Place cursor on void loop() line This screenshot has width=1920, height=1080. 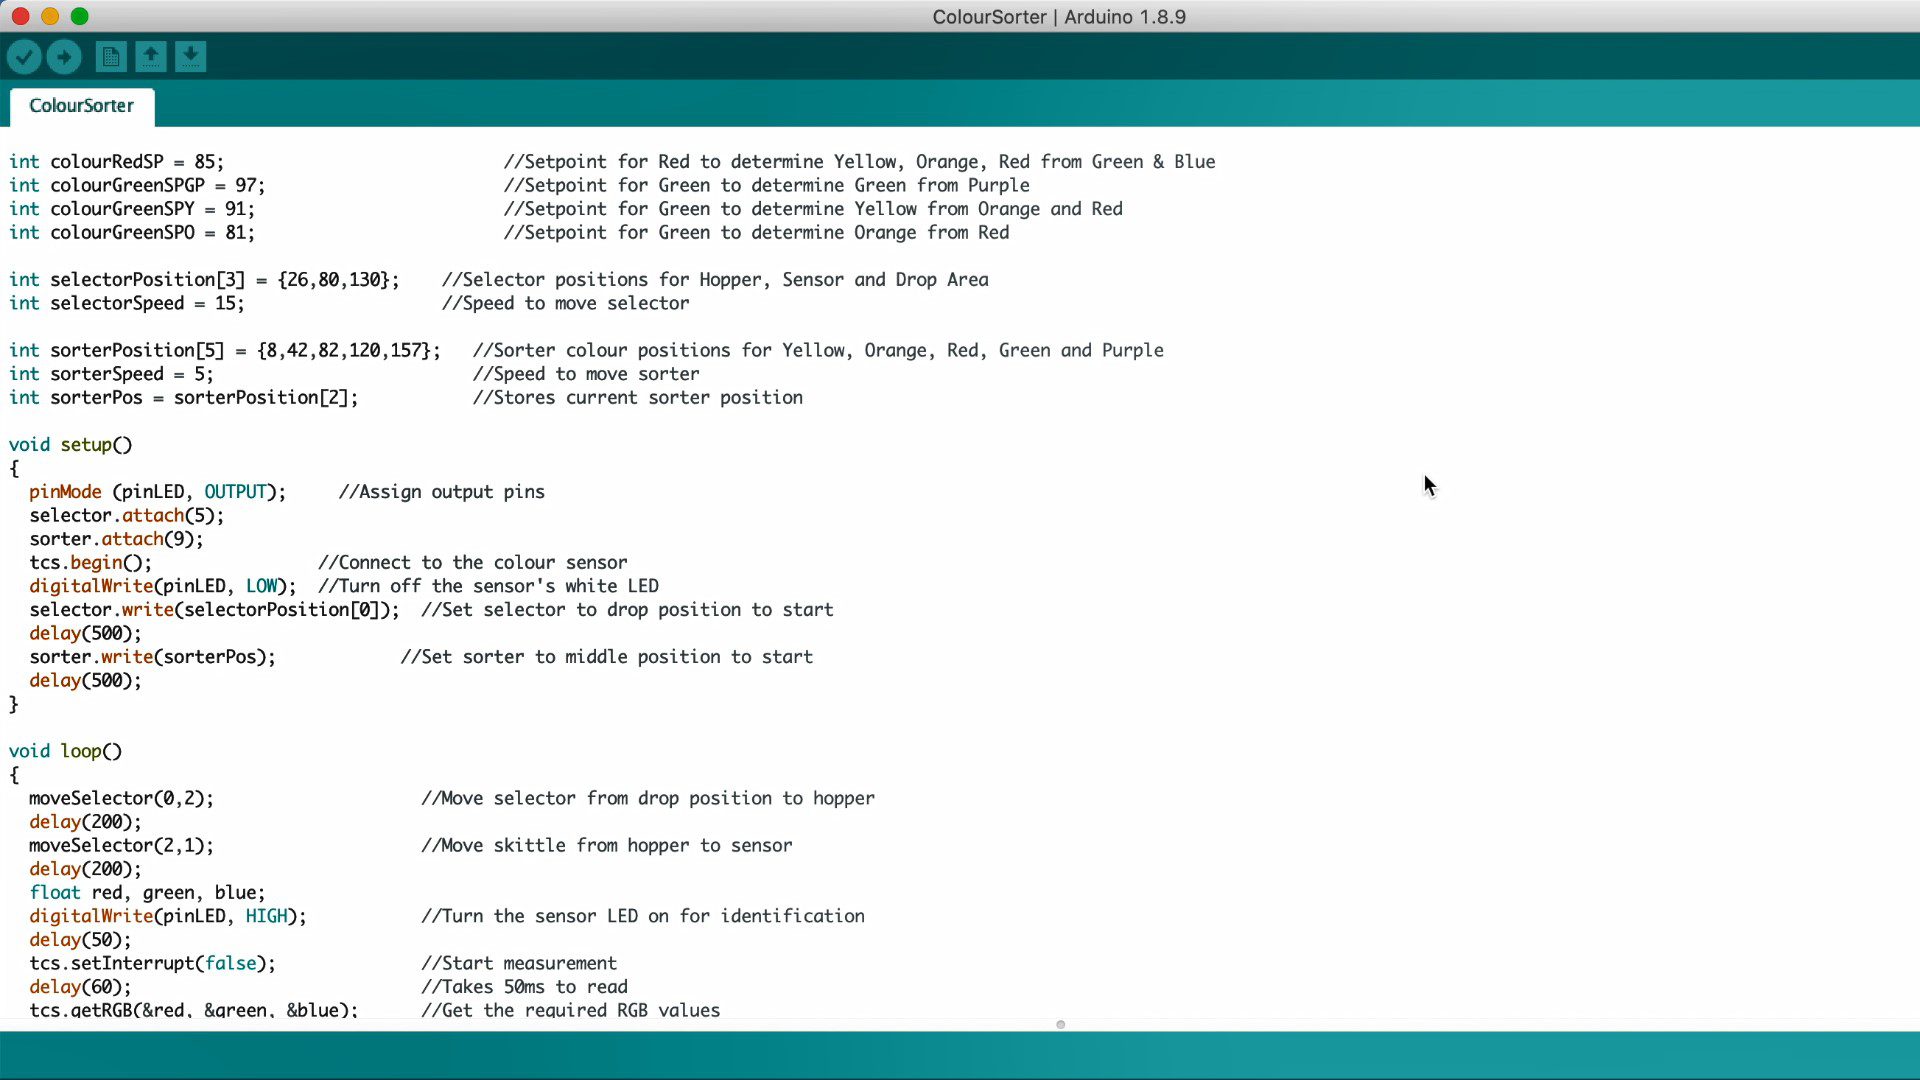pyautogui.click(x=65, y=751)
